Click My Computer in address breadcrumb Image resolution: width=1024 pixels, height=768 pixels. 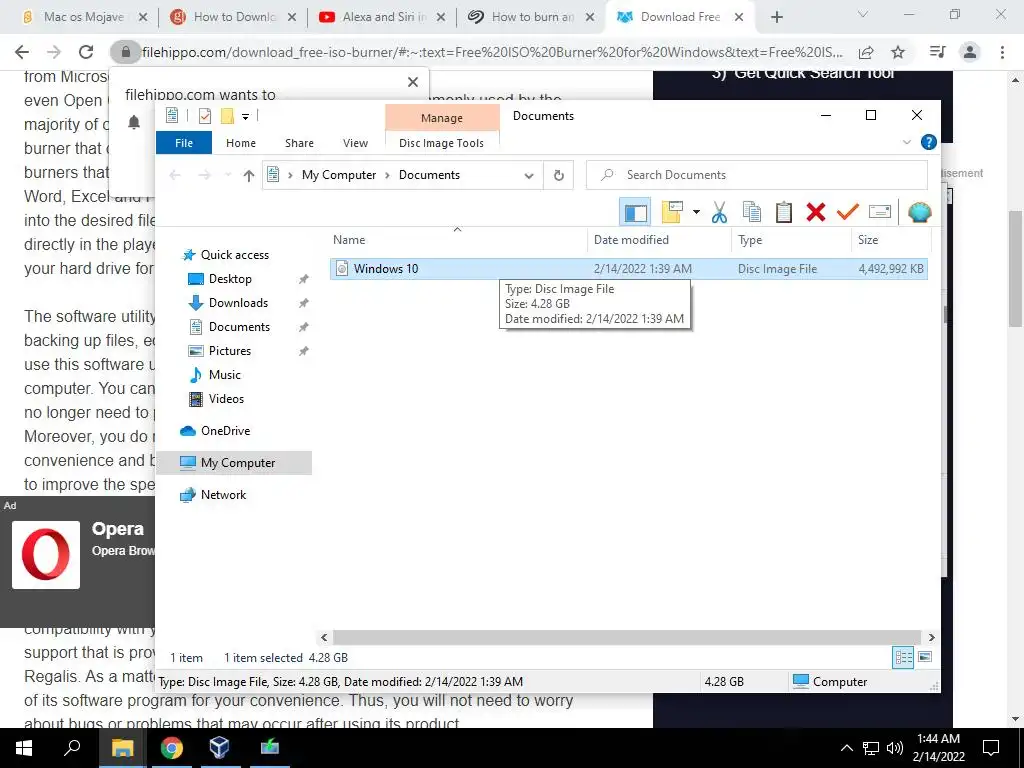pos(339,175)
